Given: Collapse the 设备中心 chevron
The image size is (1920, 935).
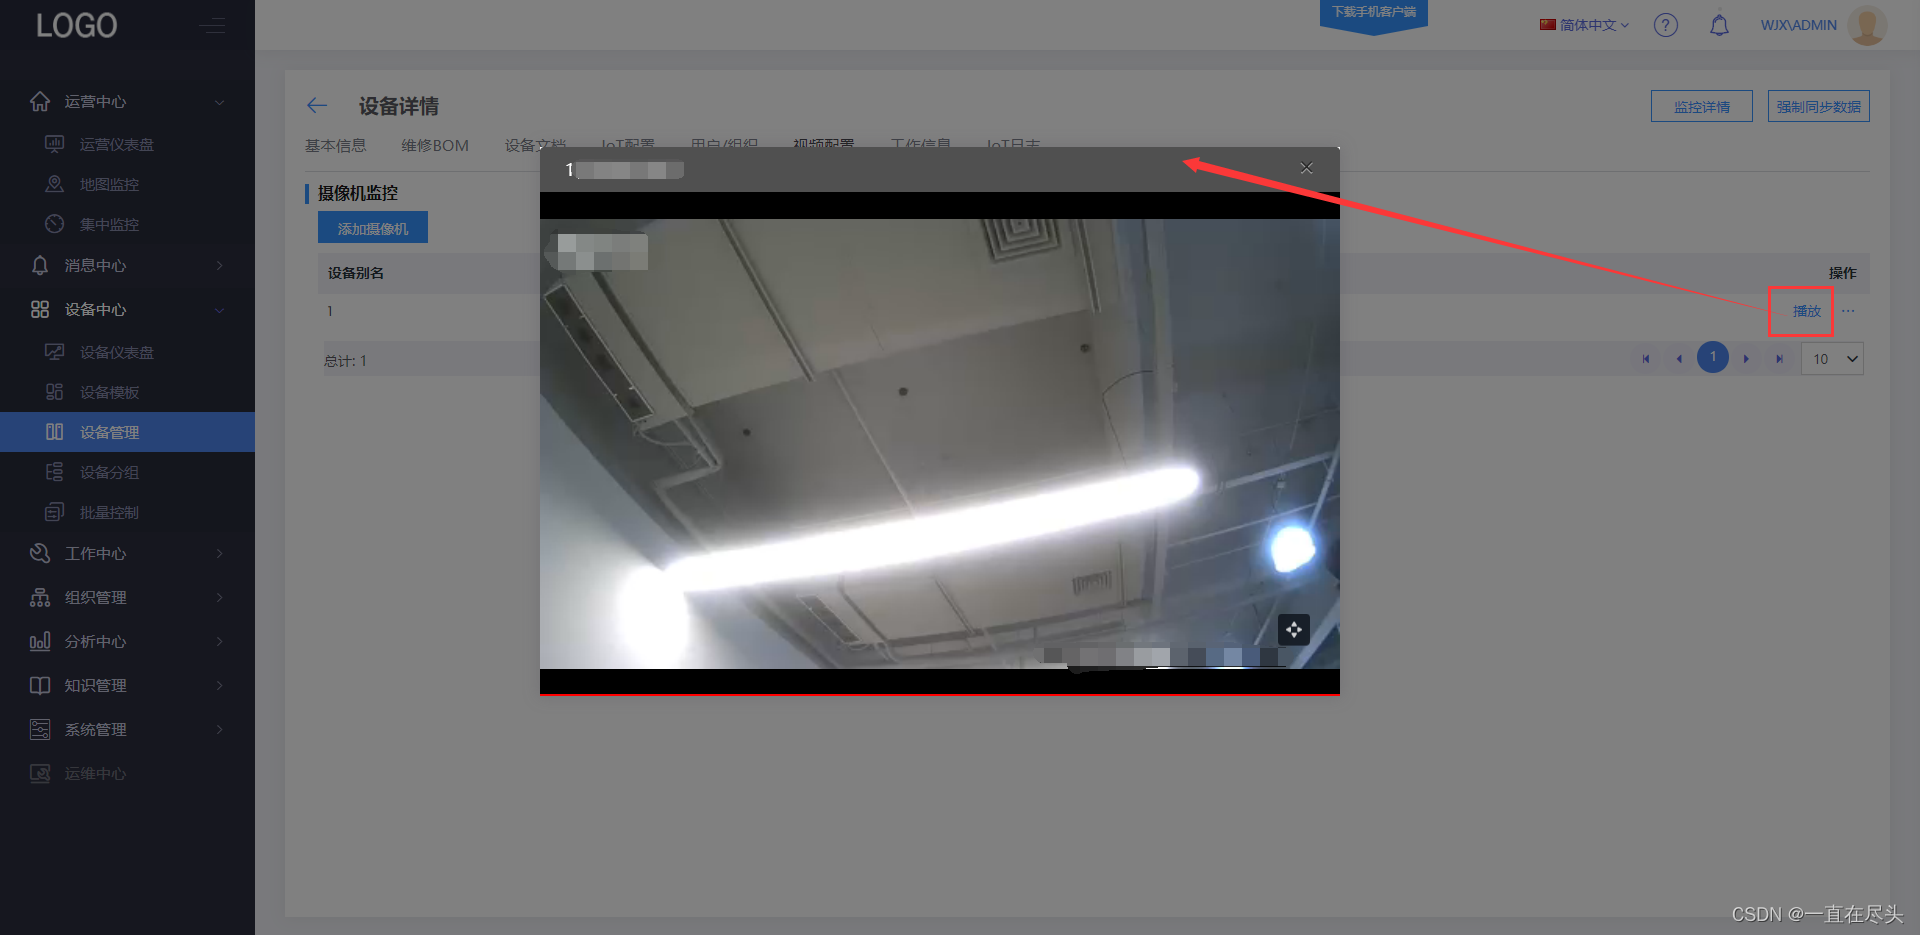Looking at the screenshot, I should 219,310.
